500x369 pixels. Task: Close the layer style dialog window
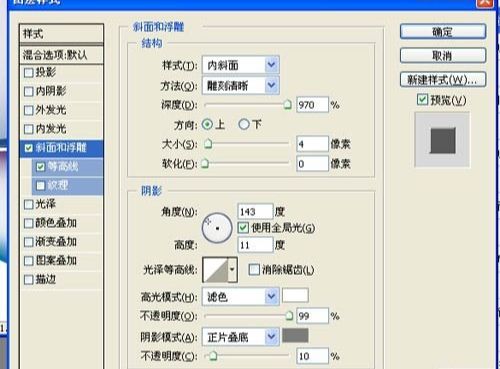[485, 2]
